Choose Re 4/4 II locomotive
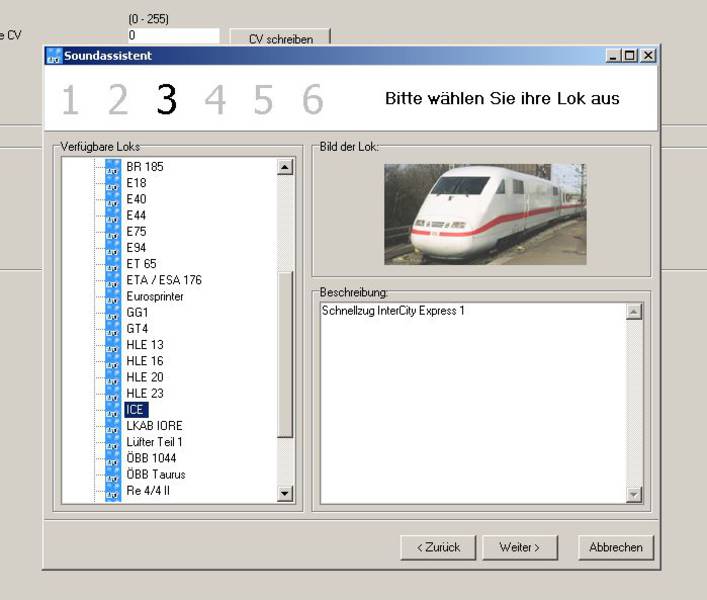 coord(148,491)
